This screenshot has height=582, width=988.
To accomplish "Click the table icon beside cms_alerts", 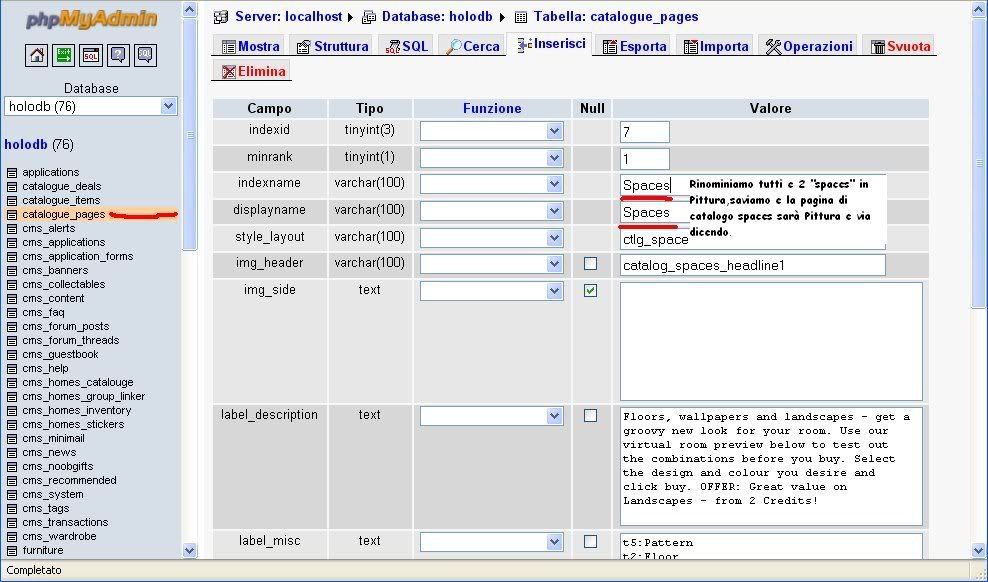I will 11,229.
